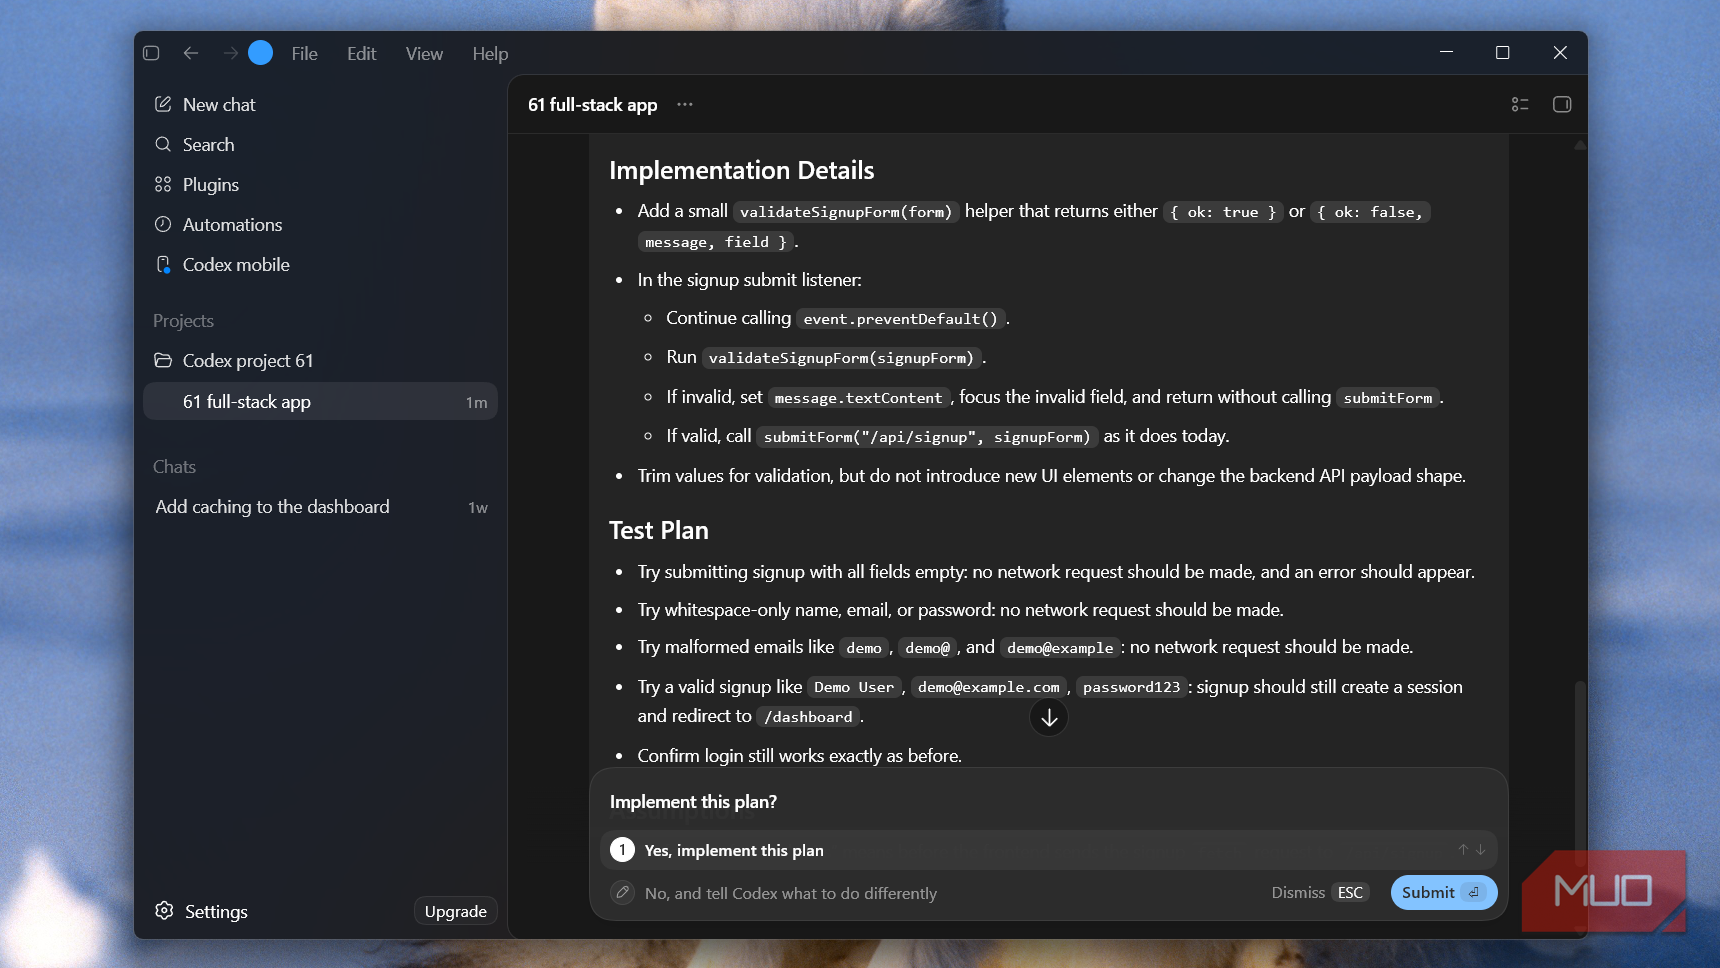Image resolution: width=1720 pixels, height=968 pixels.
Task: Select the 61 full-stack app thread
Action: click(320, 401)
